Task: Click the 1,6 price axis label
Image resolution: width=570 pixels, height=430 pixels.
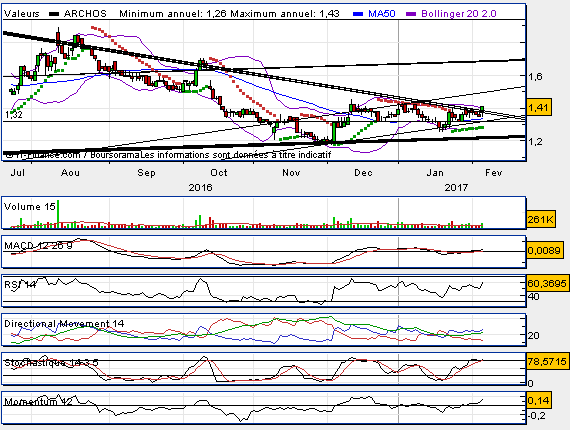Action: click(535, 76)
